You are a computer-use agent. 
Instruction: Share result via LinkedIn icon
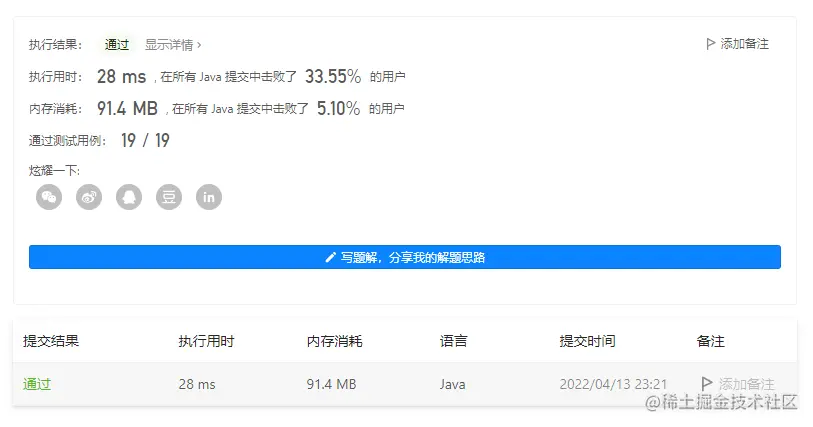[x=209, y=197]
